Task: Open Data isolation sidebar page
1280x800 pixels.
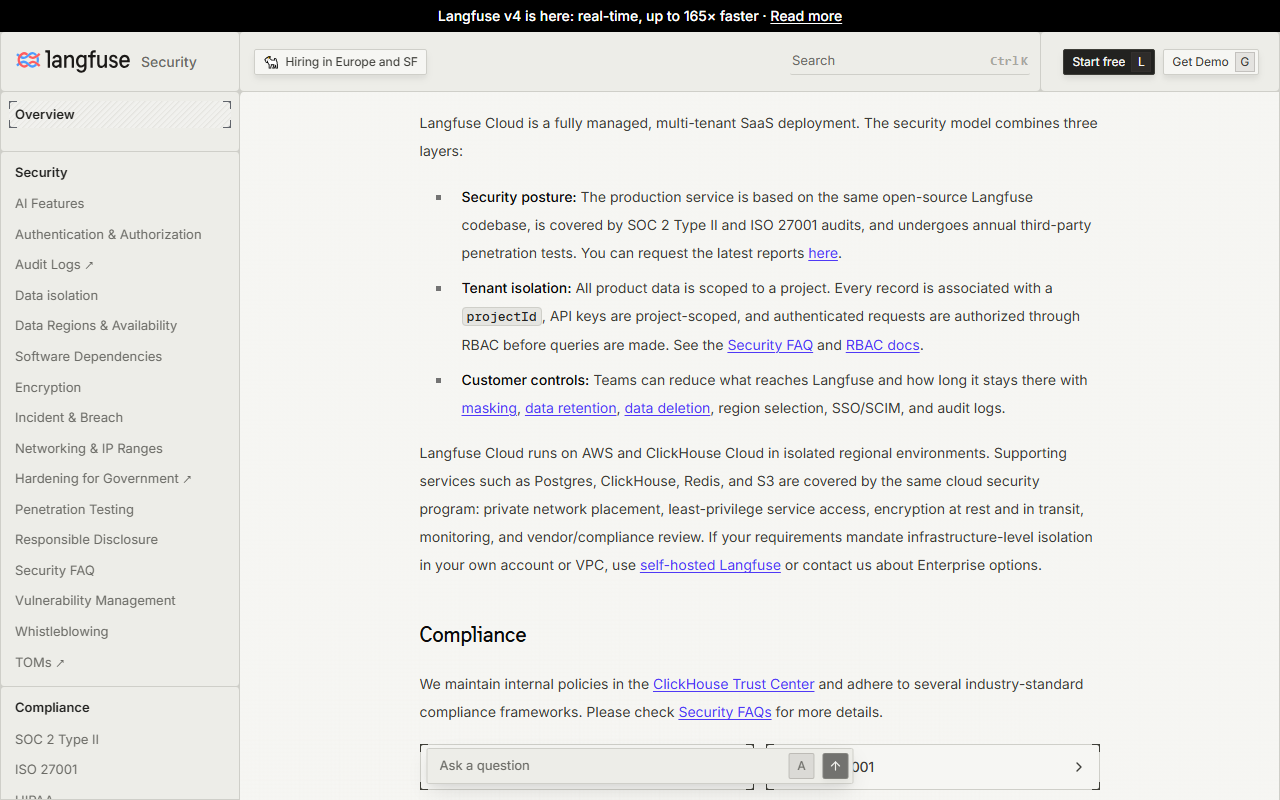Action: 56,296
